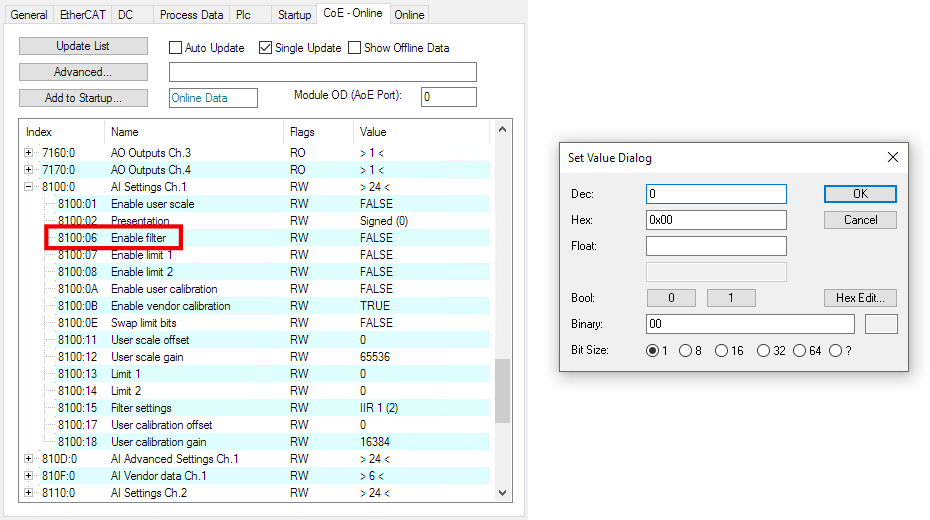Screen dimensions: 930x520
Task: Select Bit Size 64 radio button
Action: click(800, 350)
